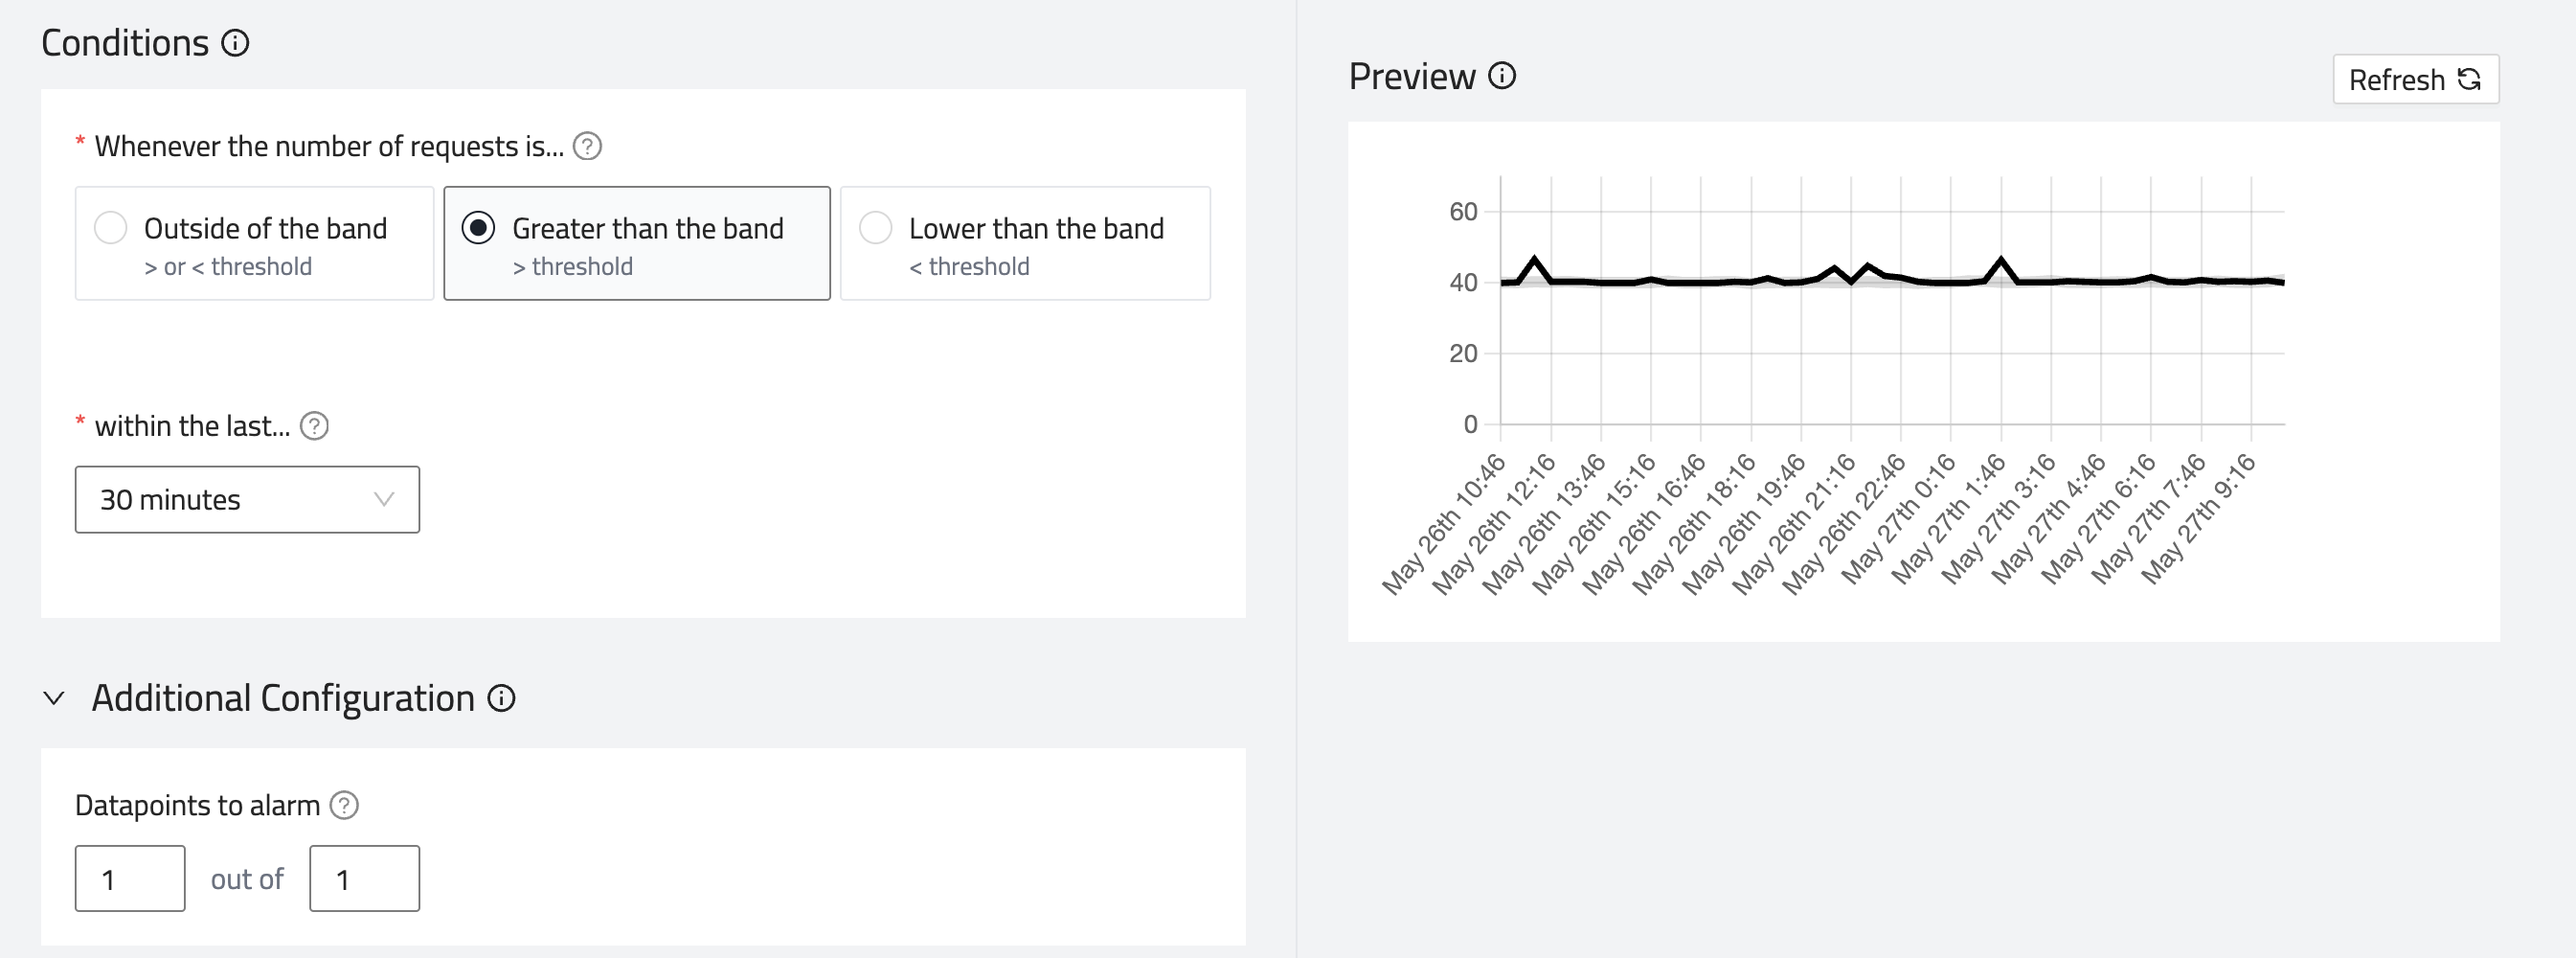Click the Refresh button text
2576x958 pixels.
click(x=2396, y=80)
